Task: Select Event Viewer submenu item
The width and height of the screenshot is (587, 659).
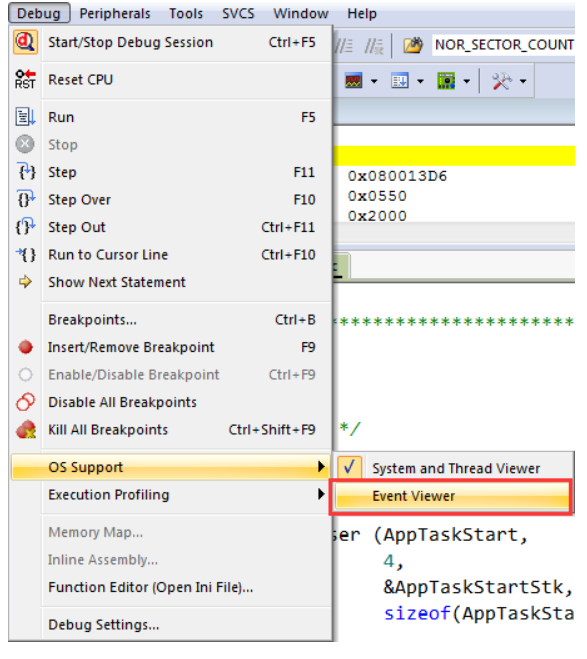Action: 452,496
